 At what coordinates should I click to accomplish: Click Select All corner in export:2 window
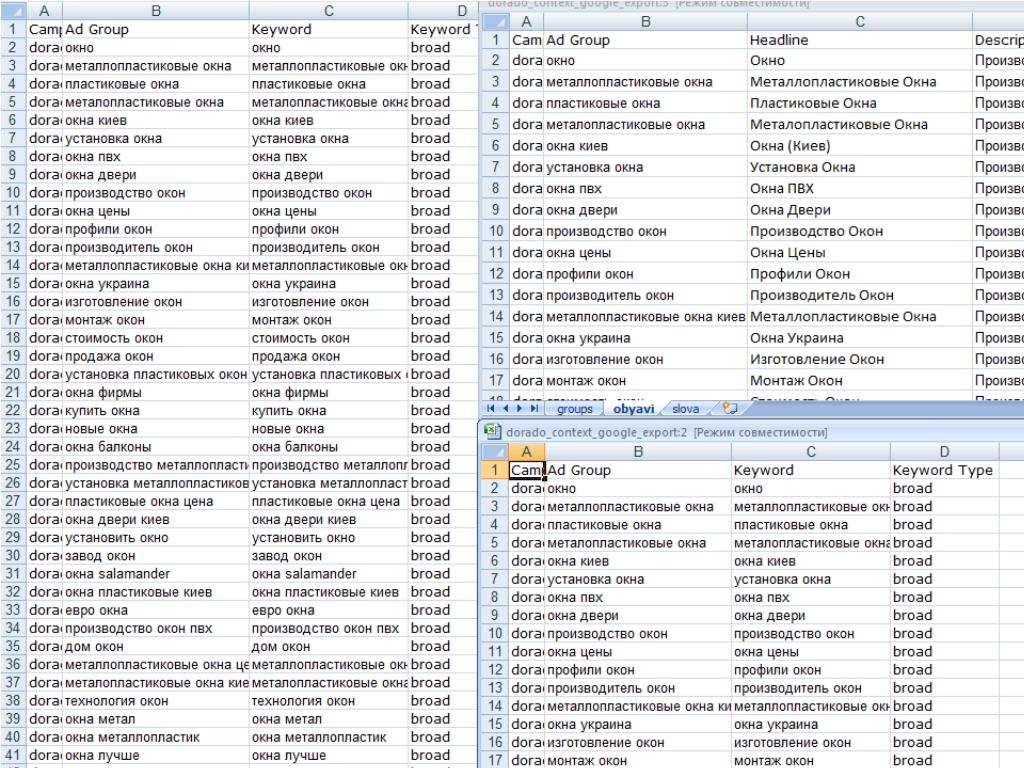point(494,451)
